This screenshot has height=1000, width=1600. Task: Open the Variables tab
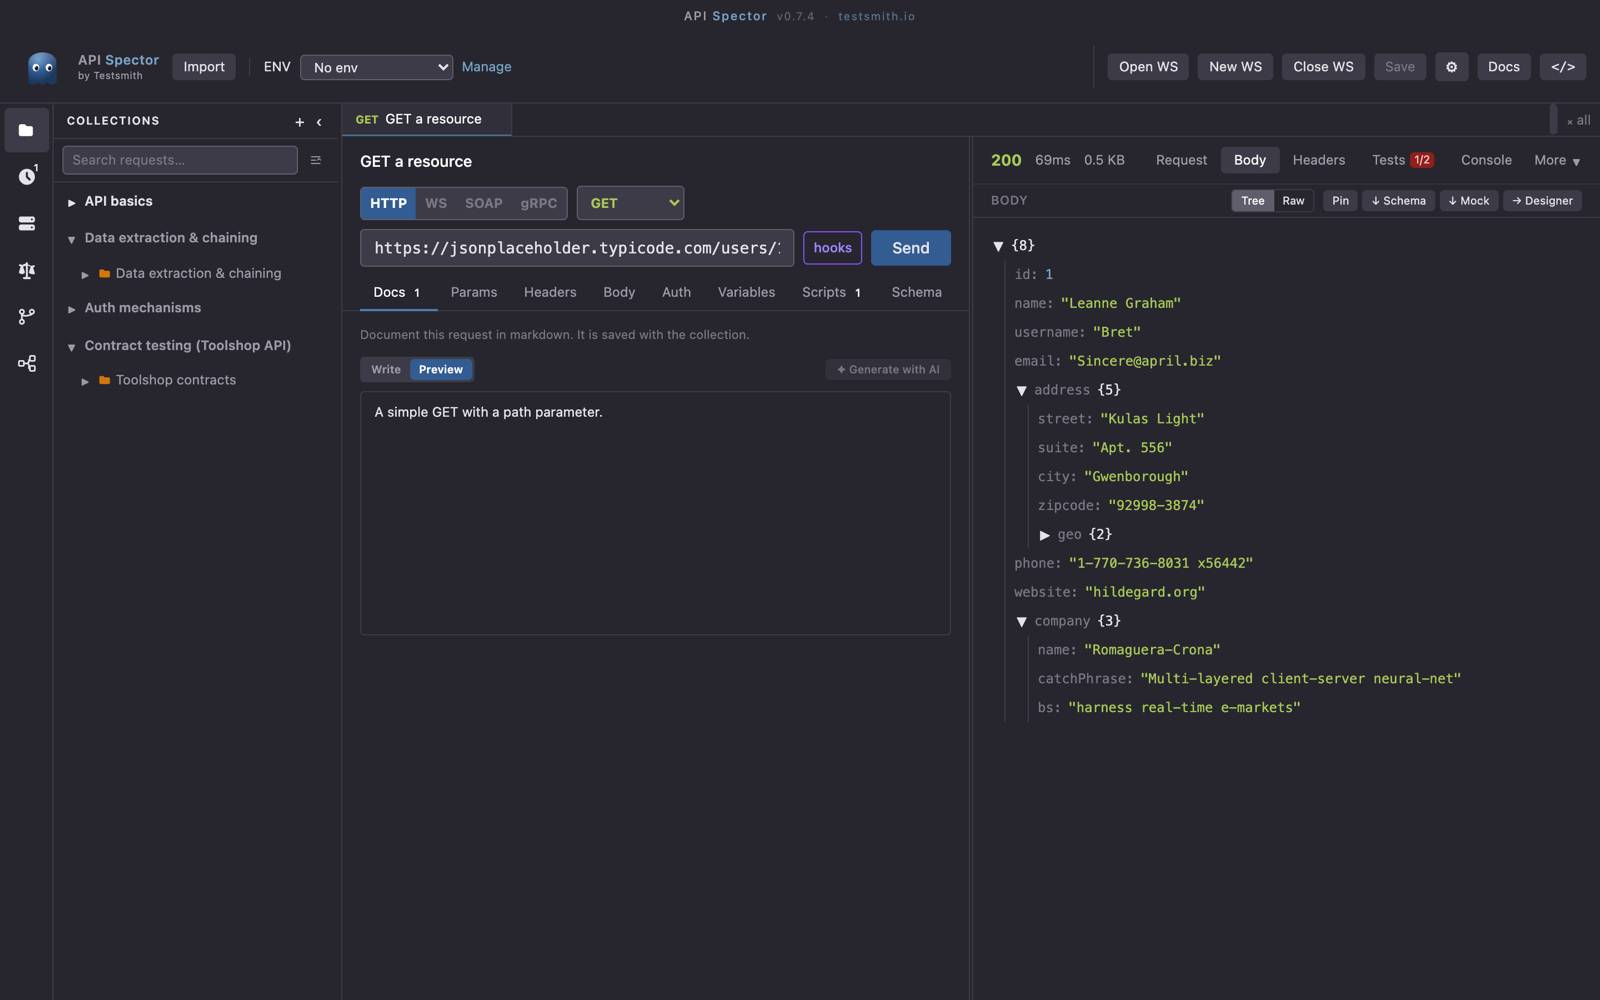pyautogui.click(x=746, y=292)
